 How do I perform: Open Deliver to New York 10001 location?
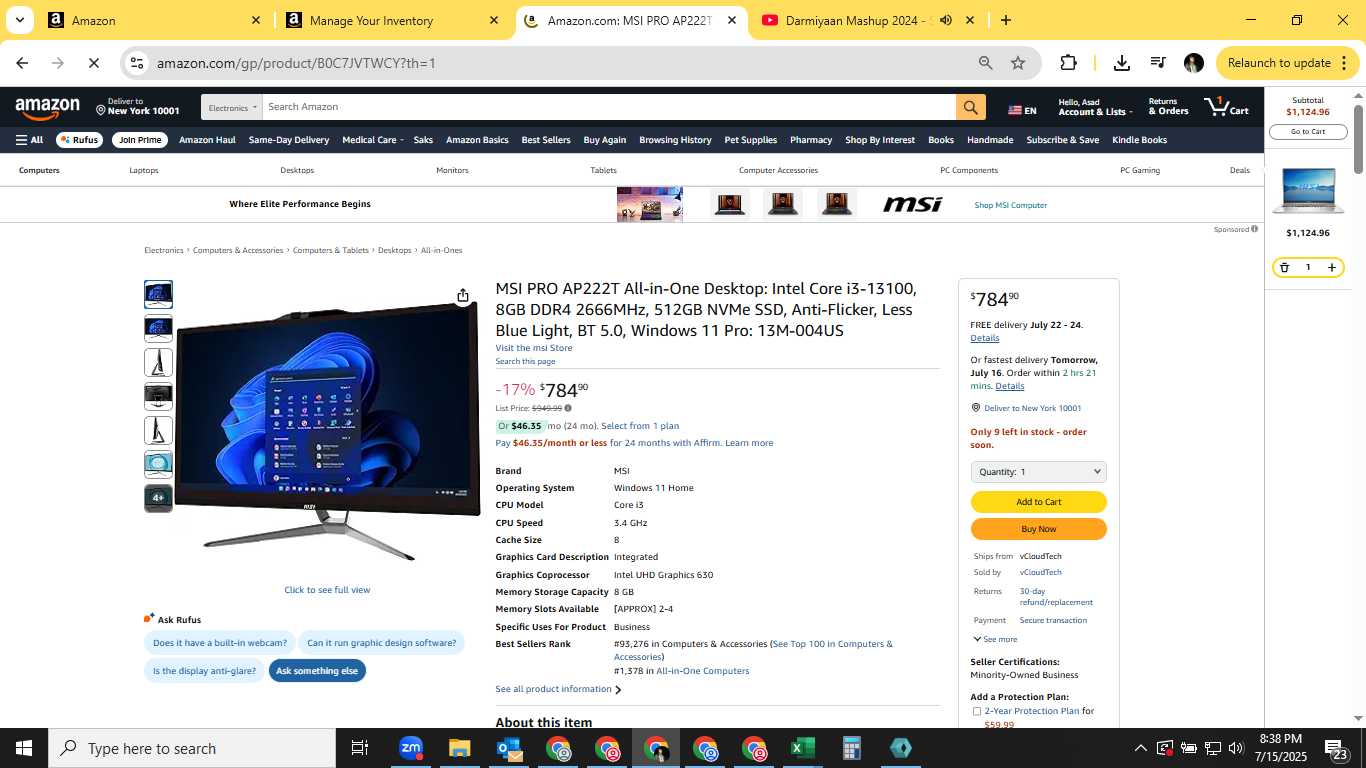[x=138, y=107]
